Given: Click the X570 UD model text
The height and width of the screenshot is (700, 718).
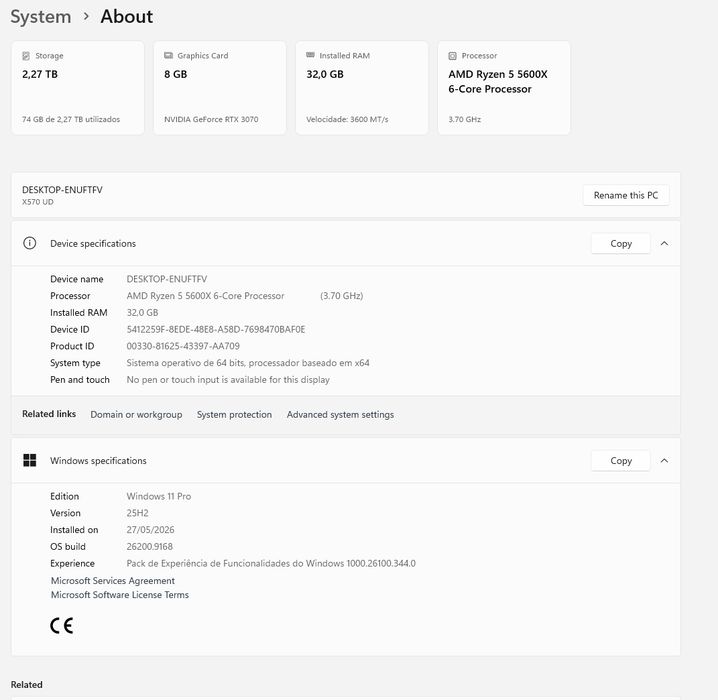Looking at the screenshot, I should pos(38,202).
